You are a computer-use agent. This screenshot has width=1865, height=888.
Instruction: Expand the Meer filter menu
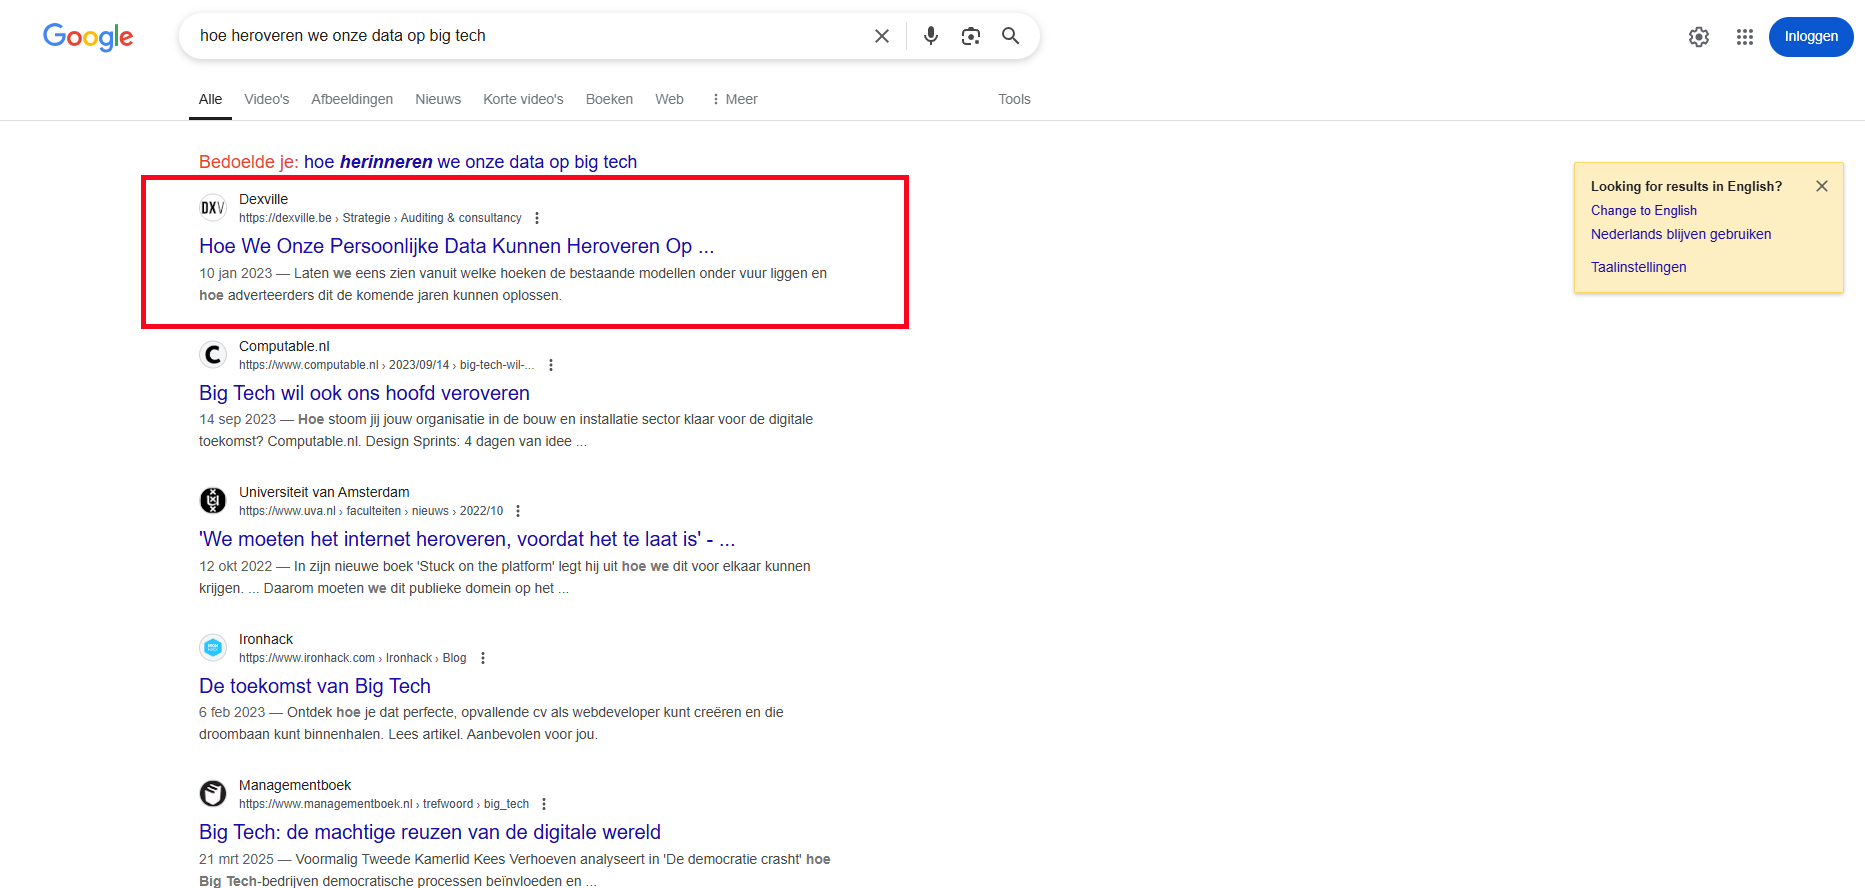click(734, 99)
